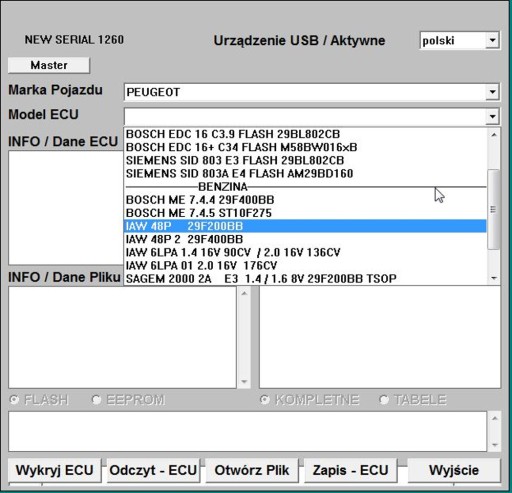Select IAW 48P 29F200BB from list
512x493 pixels.
coord(305,226)
